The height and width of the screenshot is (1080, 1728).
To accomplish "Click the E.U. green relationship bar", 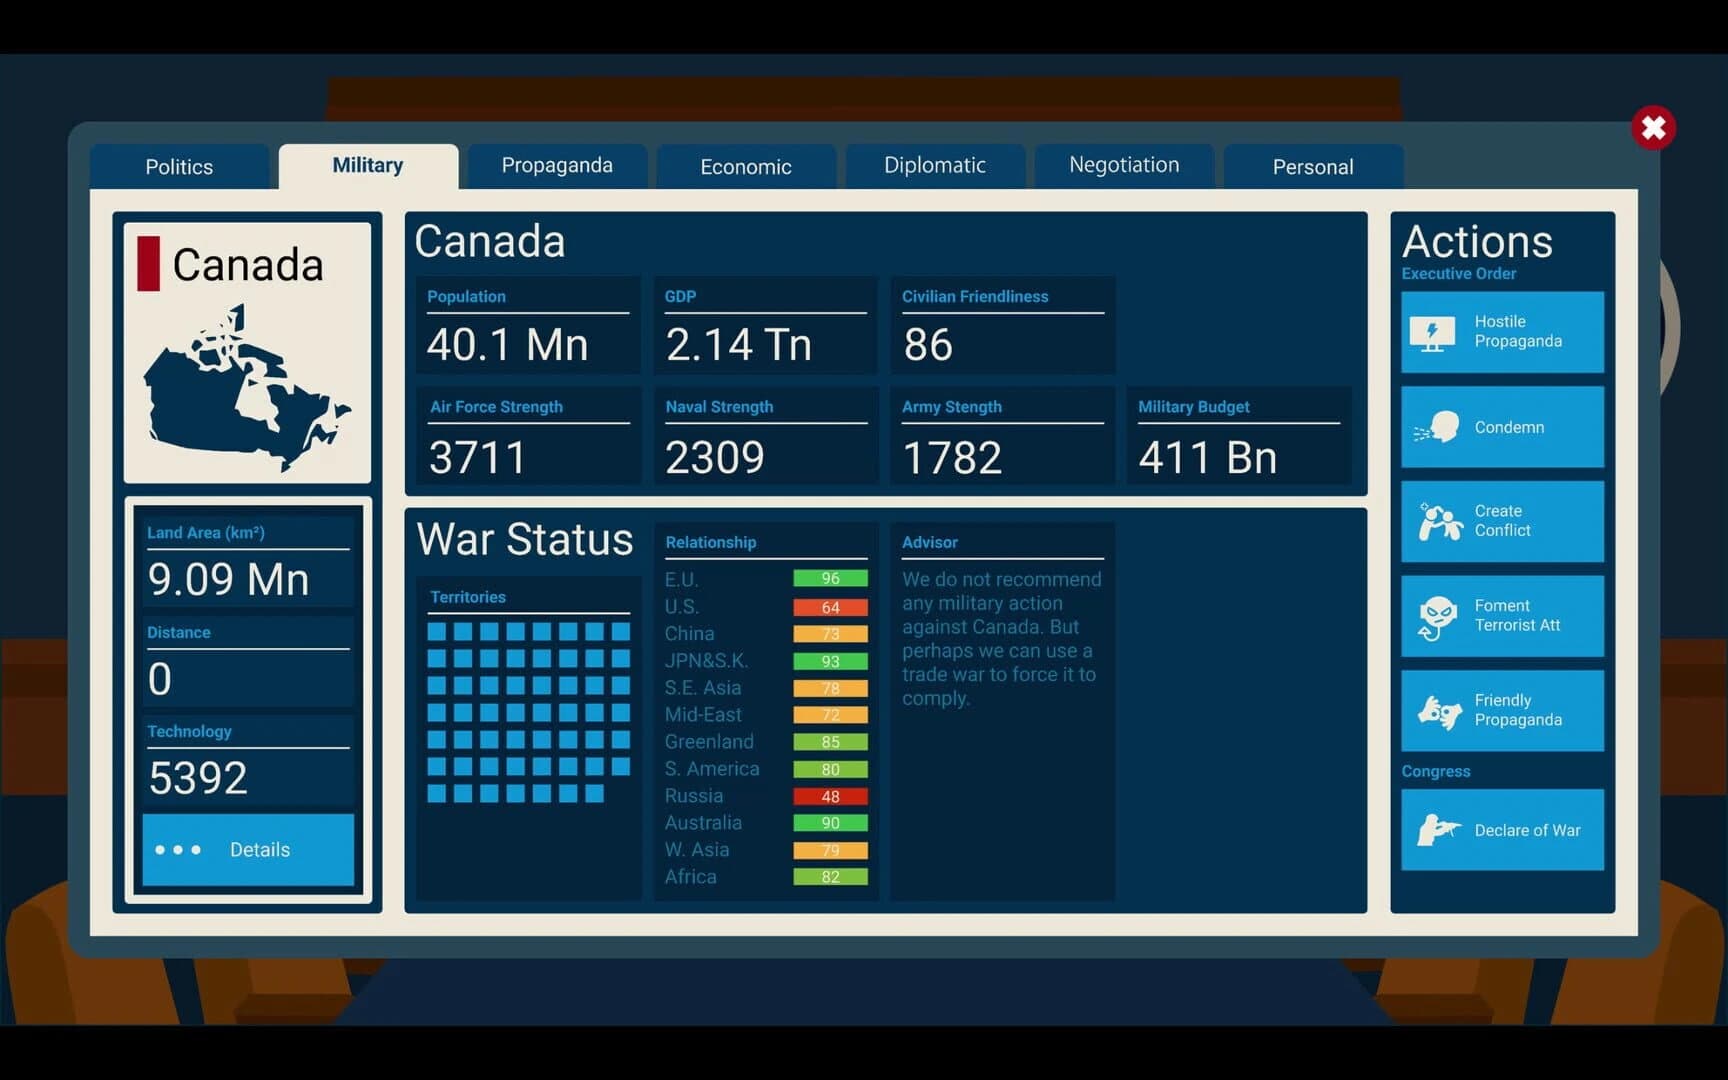I will click(x=830, y=579).
